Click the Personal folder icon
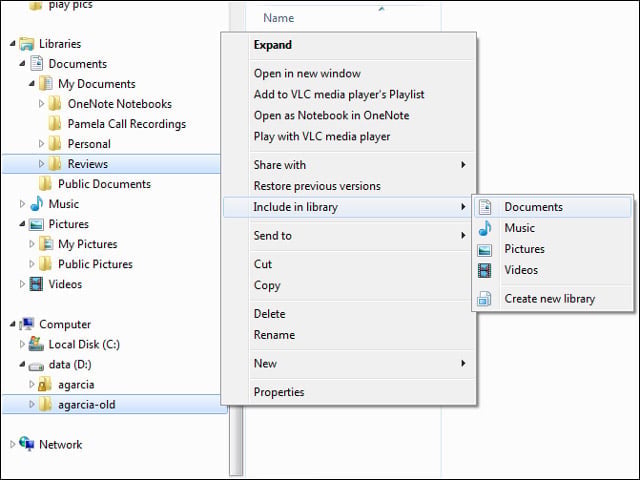Viewport: 640px width, 480px height. click(x=55, y=144)
